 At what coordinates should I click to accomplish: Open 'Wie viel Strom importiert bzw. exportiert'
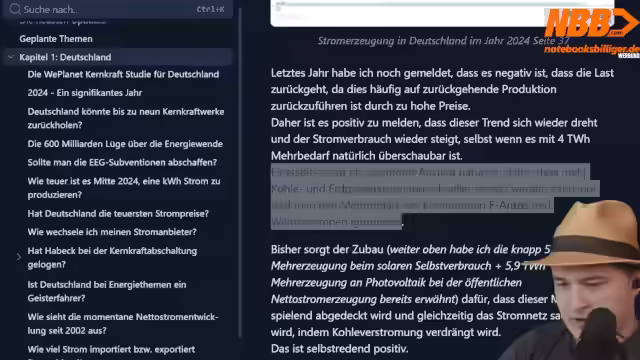[x=111, y=349]
